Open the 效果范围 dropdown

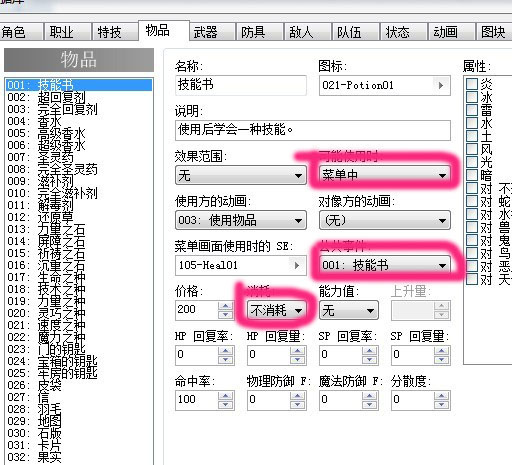pos(241,175)
